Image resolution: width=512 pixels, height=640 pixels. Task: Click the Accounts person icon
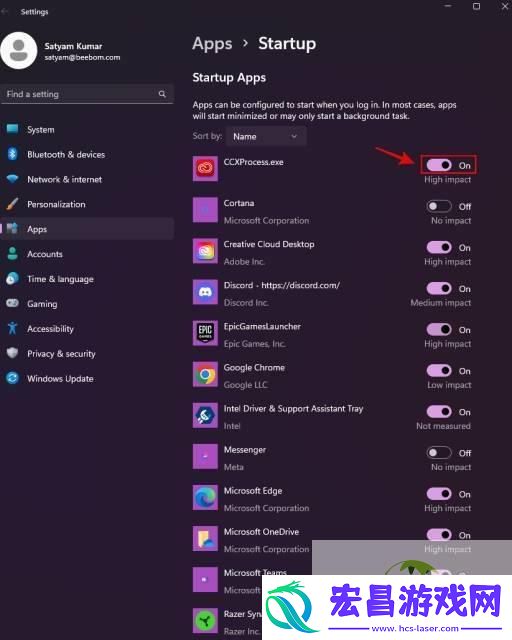coord(12,253)
